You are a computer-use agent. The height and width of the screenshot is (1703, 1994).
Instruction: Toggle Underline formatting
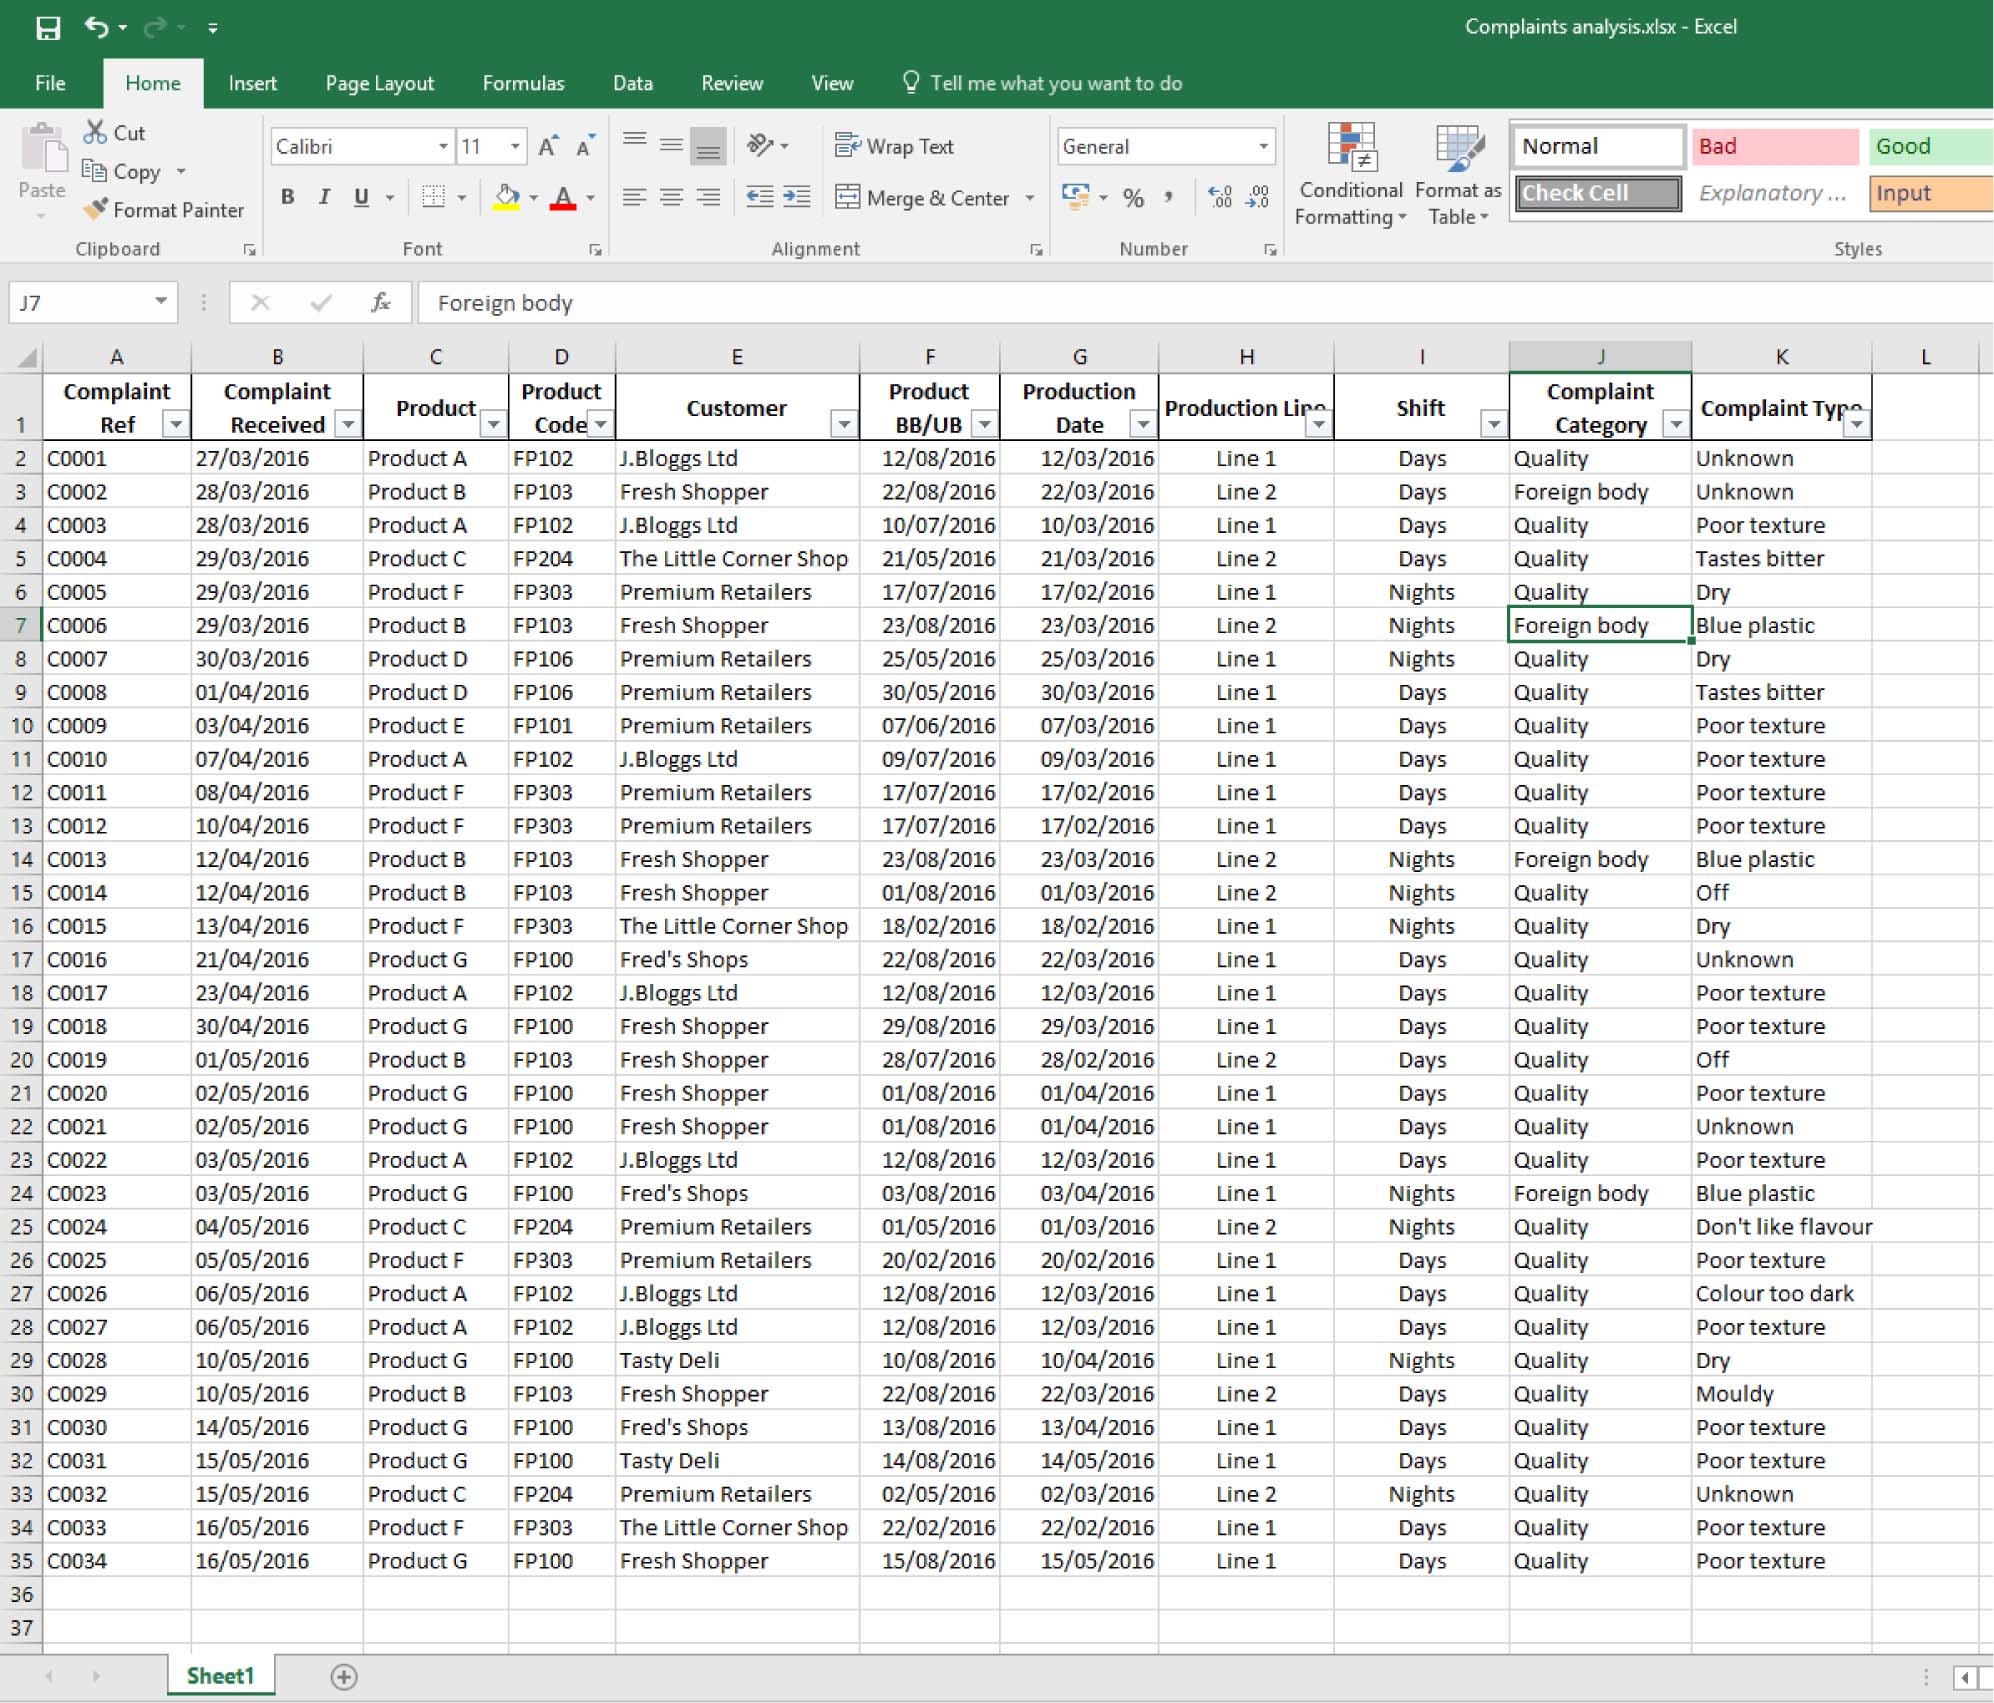coord(361,197)
